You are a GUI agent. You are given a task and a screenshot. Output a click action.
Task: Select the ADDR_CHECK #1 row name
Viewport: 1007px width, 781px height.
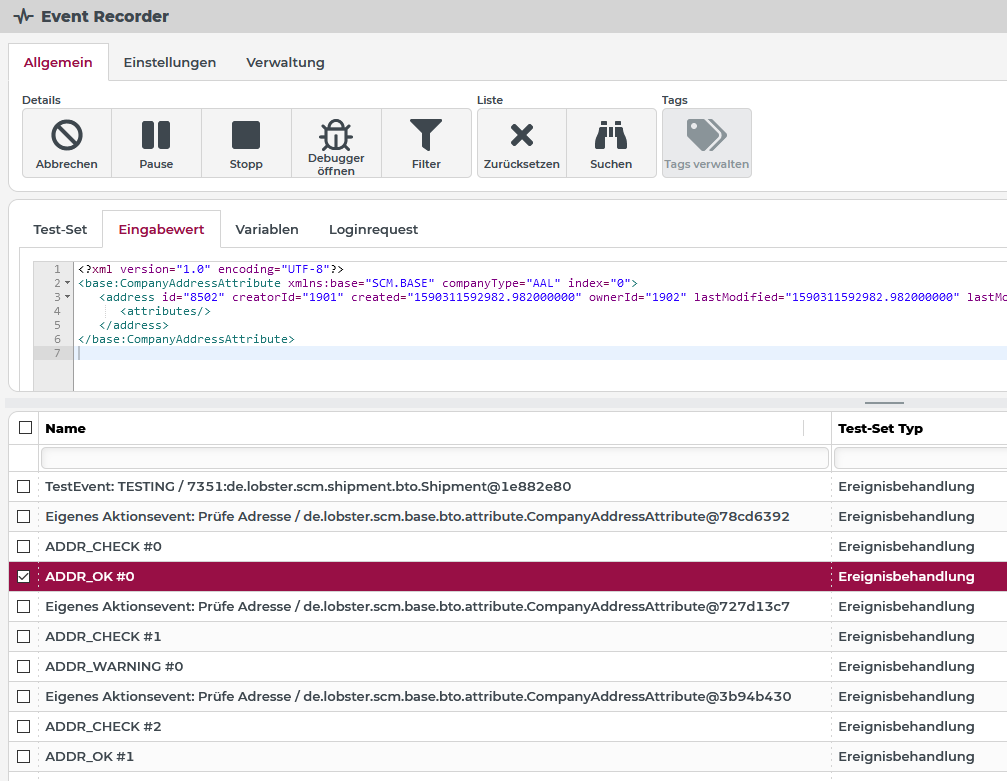(x=103, y=636)
